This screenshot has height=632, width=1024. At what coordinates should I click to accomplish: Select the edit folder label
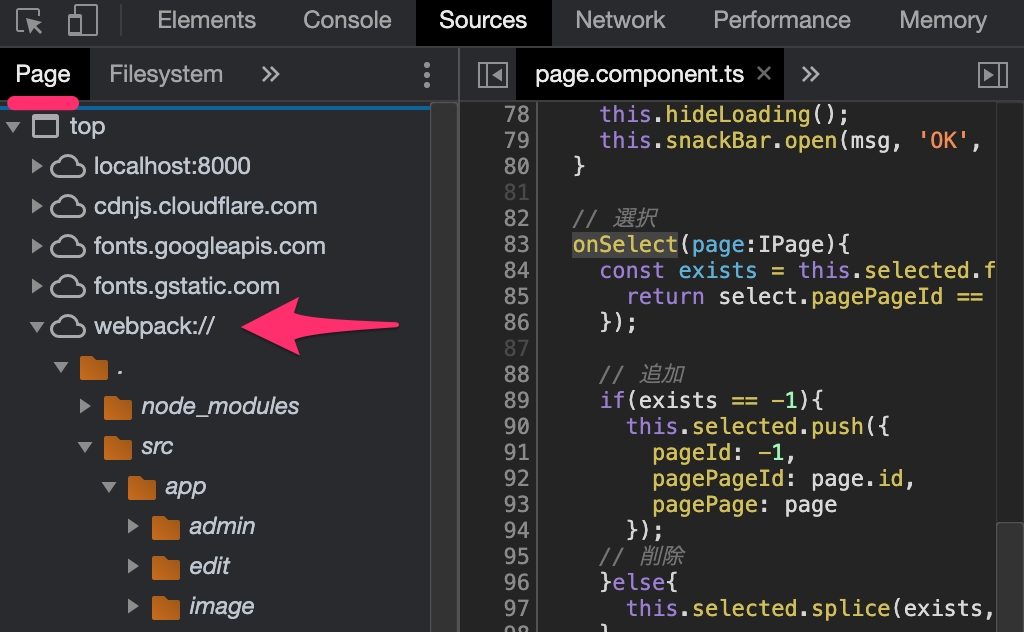point(210,566)
